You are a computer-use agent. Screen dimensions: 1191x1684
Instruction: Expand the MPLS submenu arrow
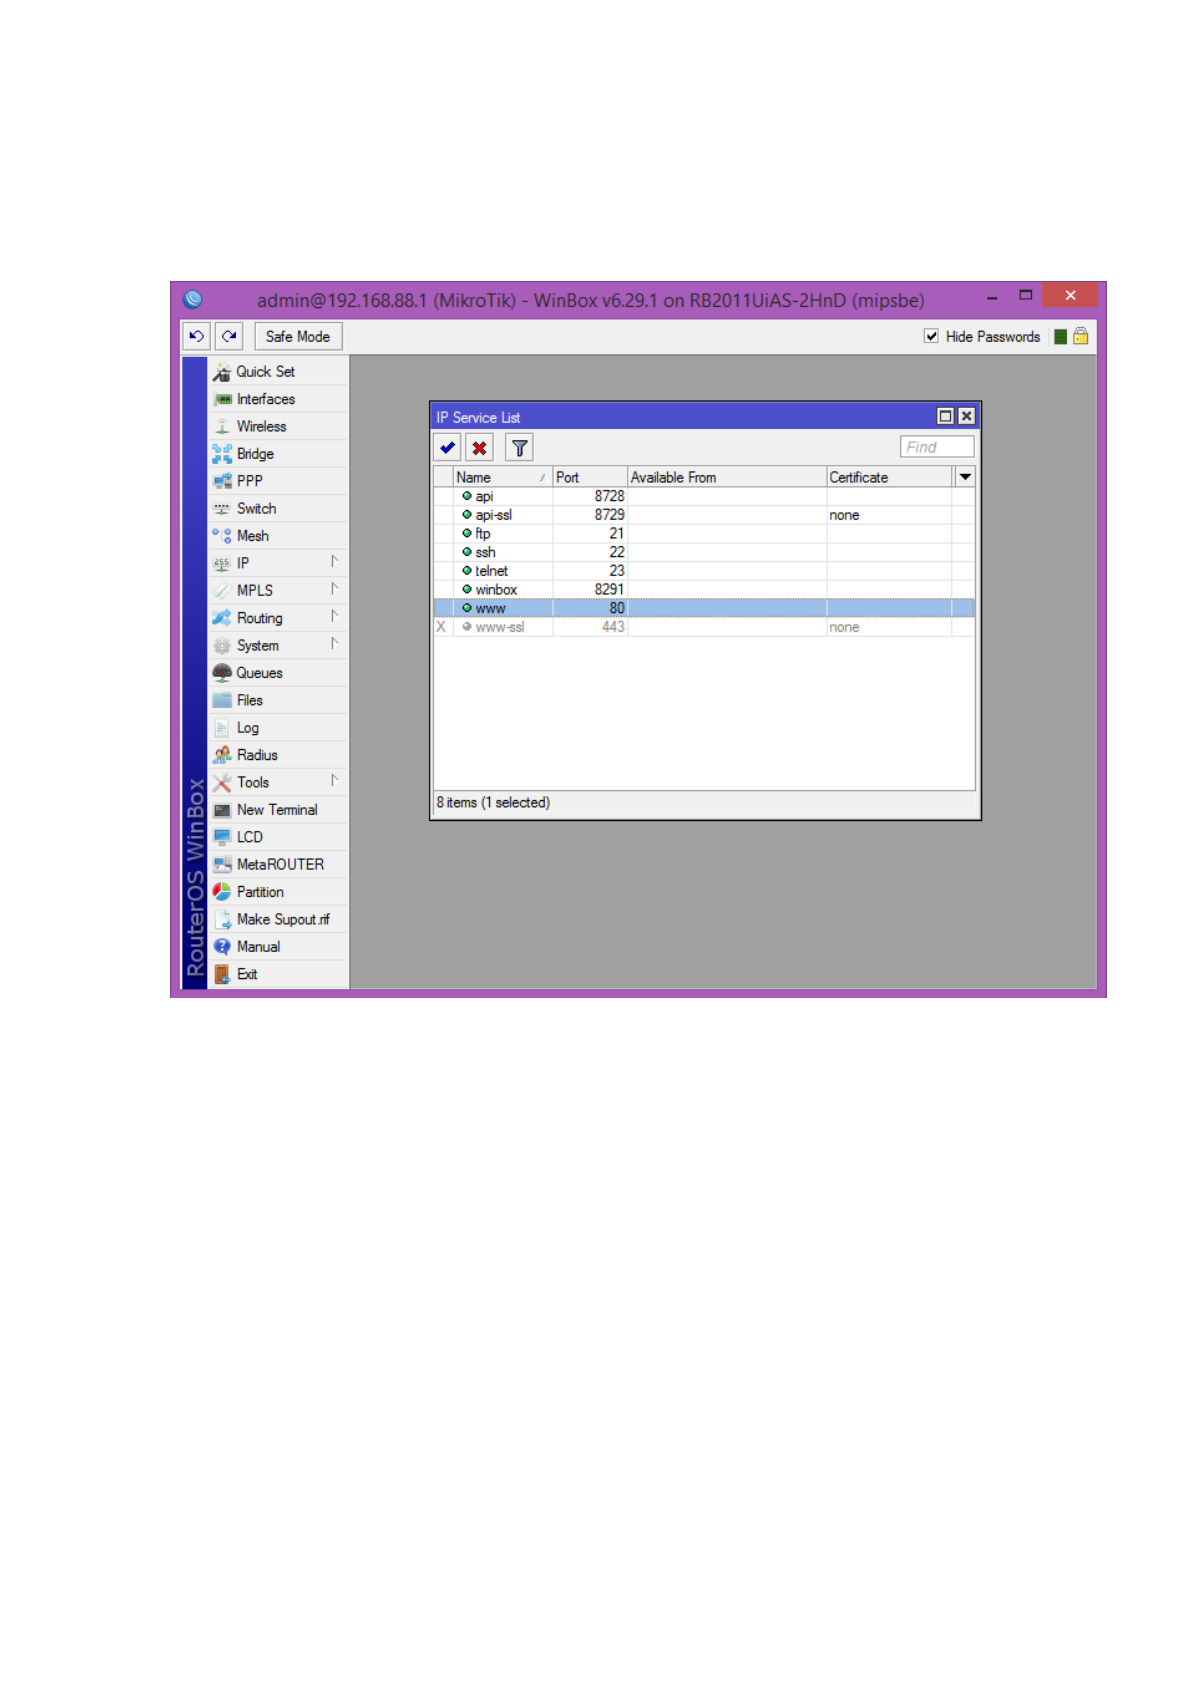tap(334, 589)
